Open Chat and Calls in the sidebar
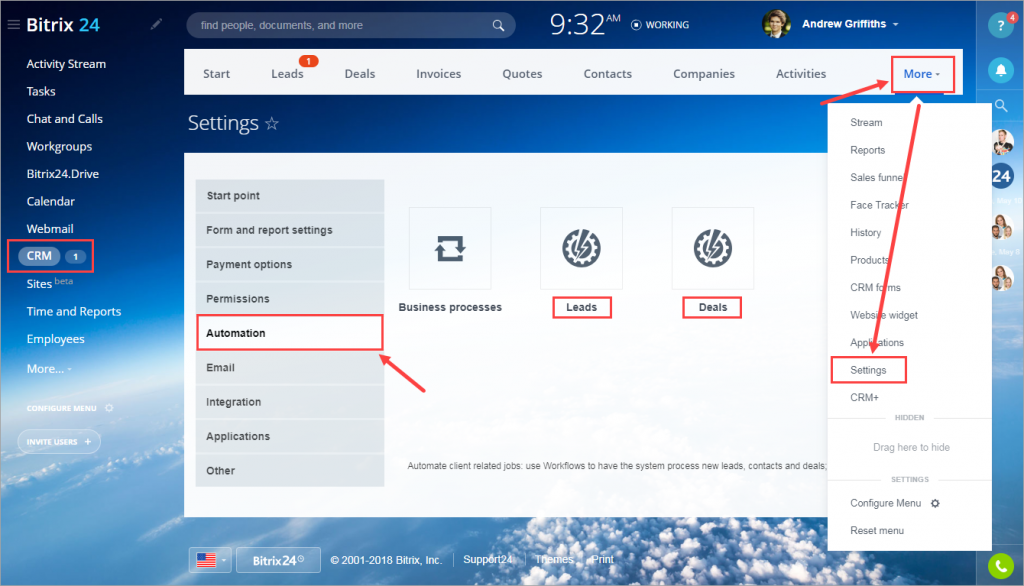 pos(65,119)
